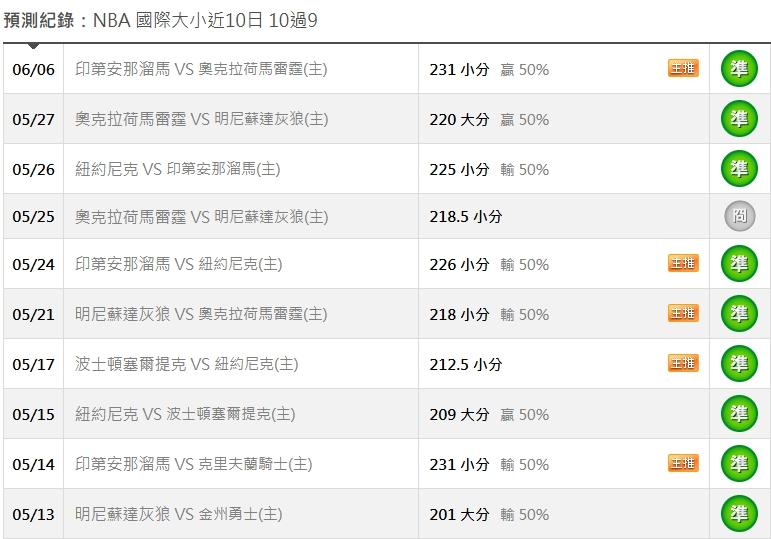Click the 主推 badge on 05/24 row

click(683, 263)
